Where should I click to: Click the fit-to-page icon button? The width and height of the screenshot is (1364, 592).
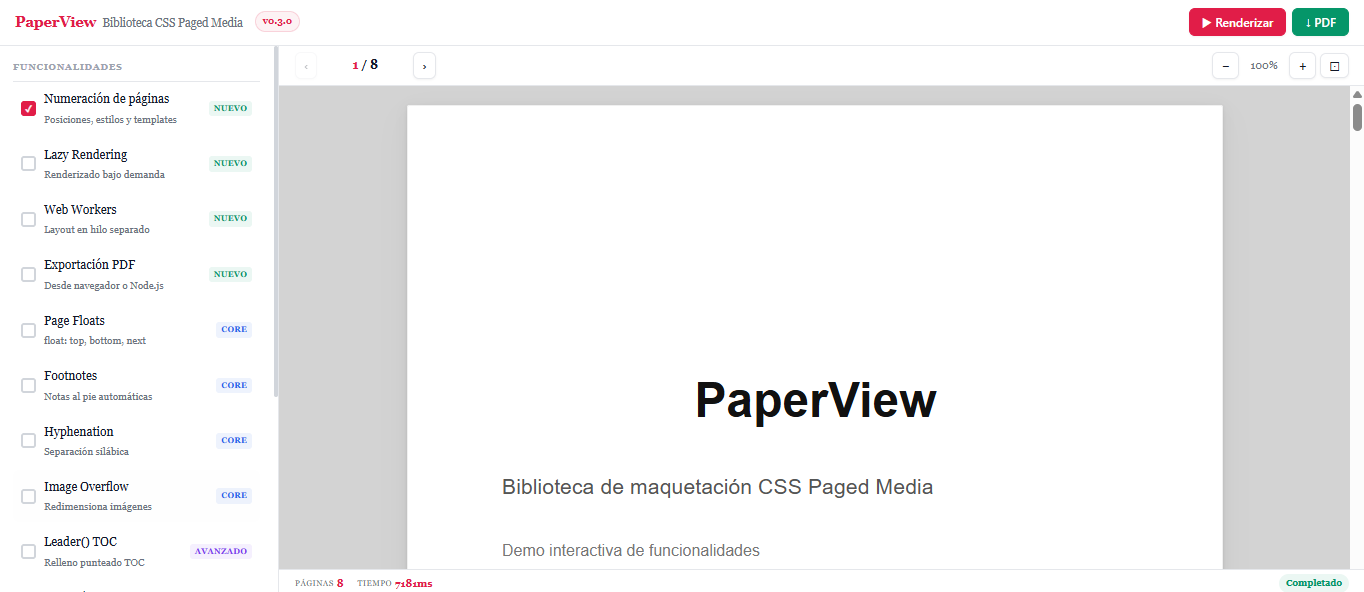click(1334, 66)
